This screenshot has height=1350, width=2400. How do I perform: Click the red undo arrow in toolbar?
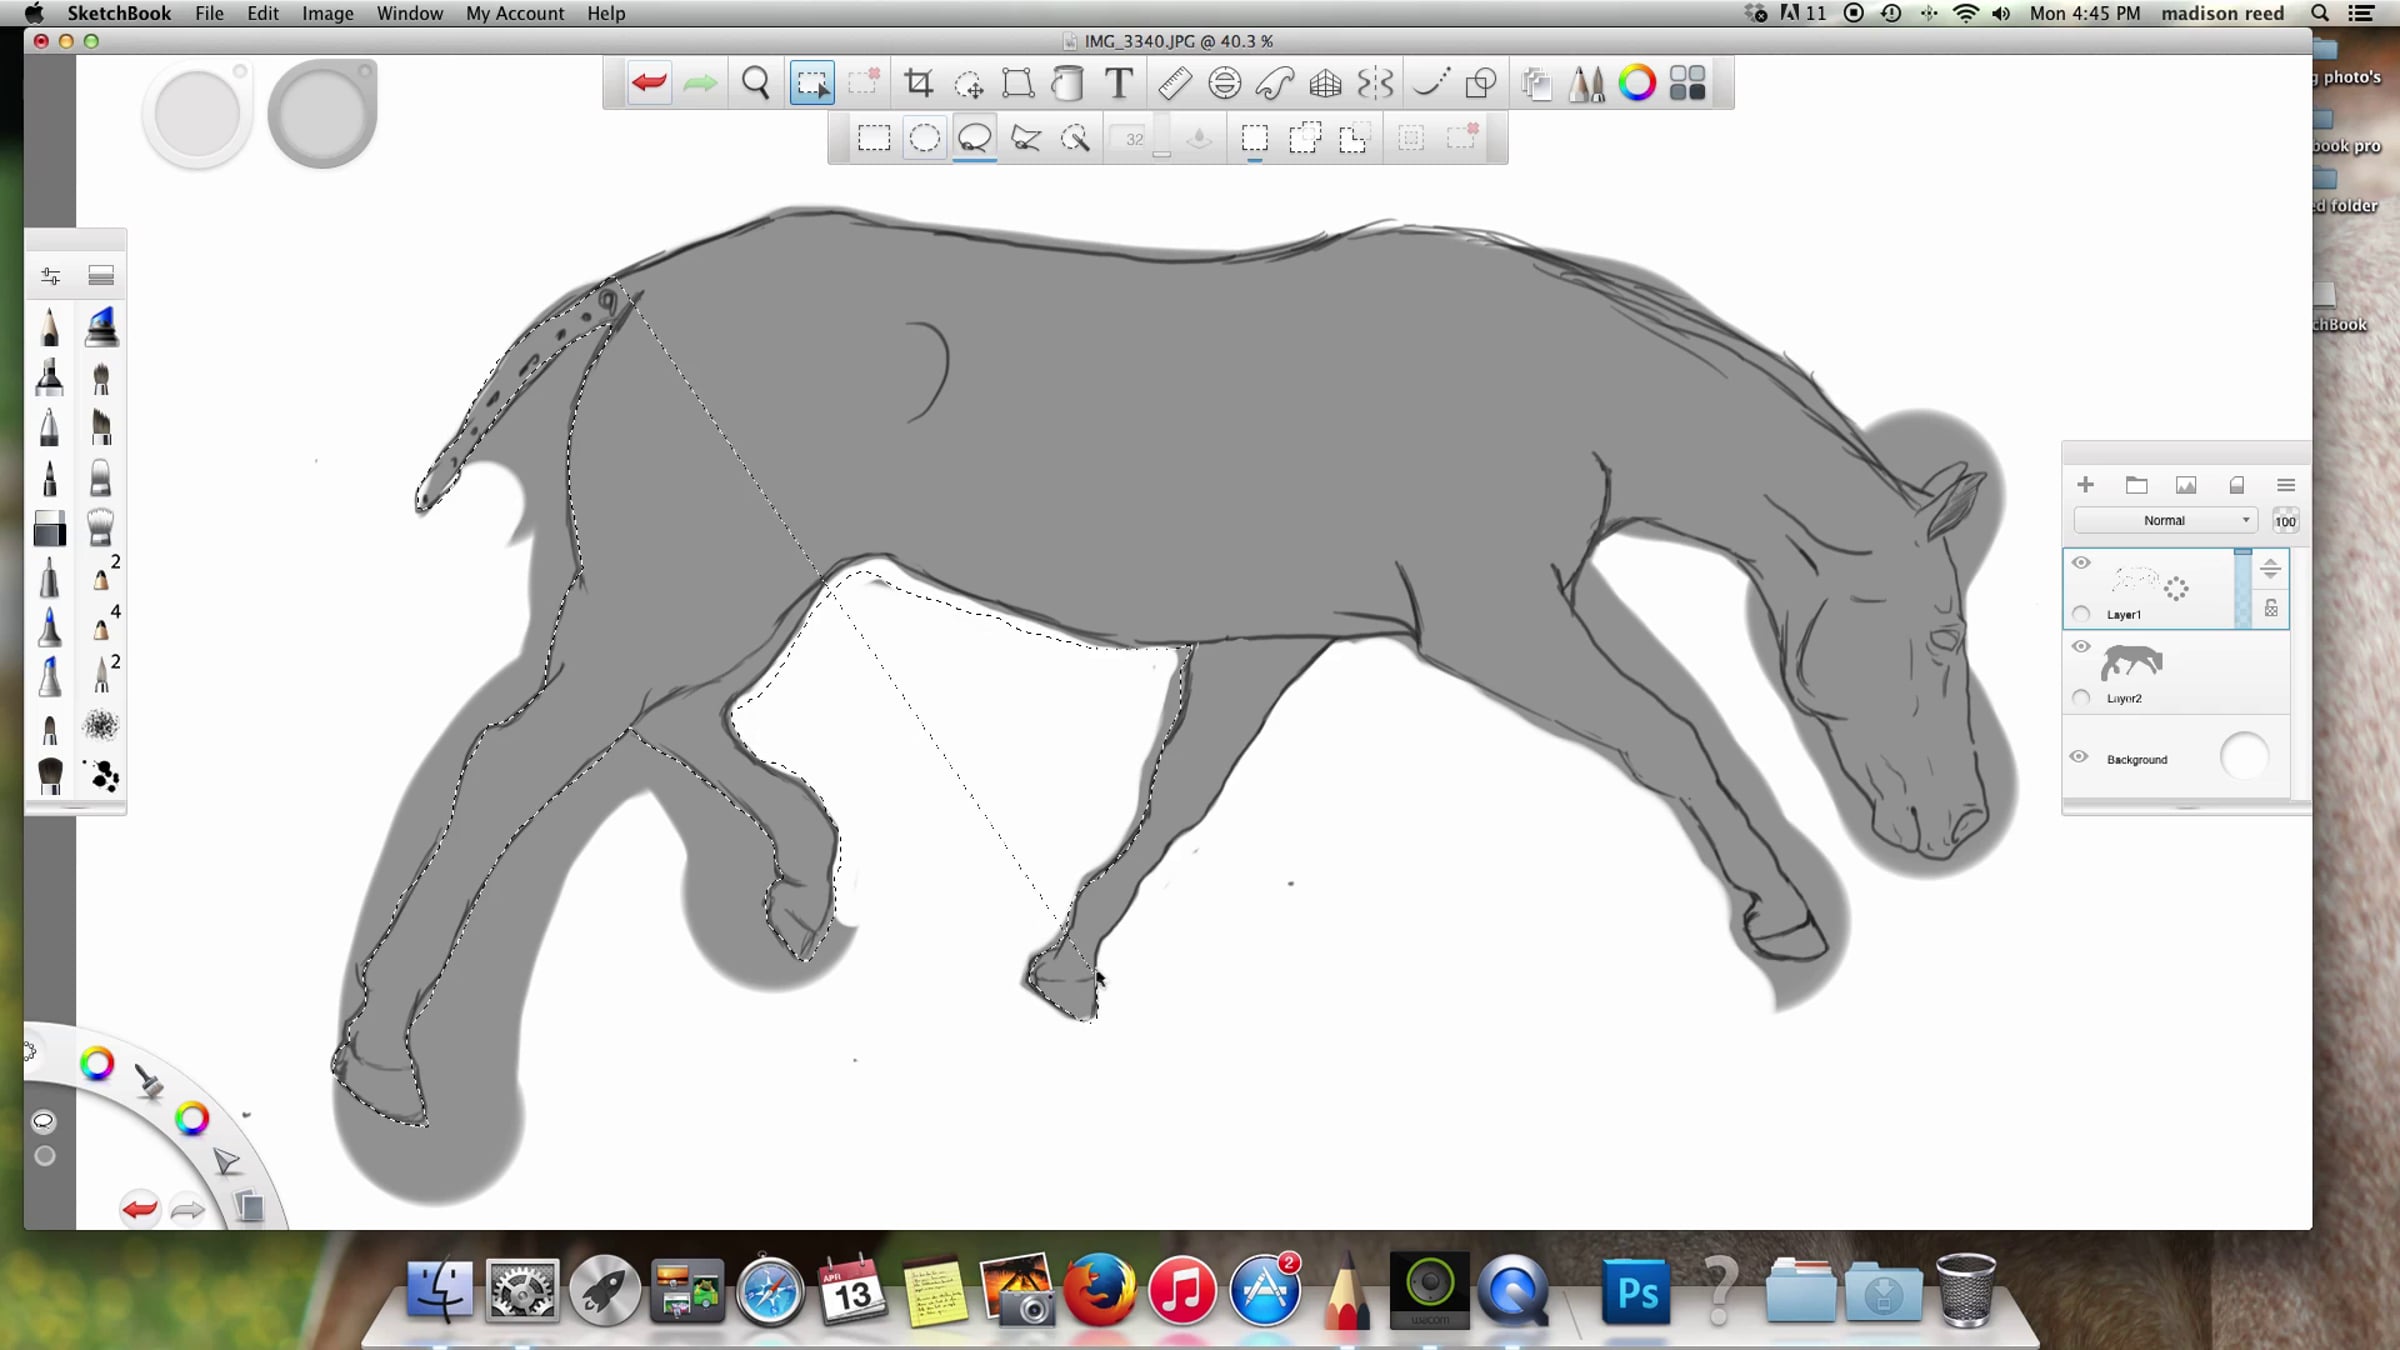click(x=649, y=83)
